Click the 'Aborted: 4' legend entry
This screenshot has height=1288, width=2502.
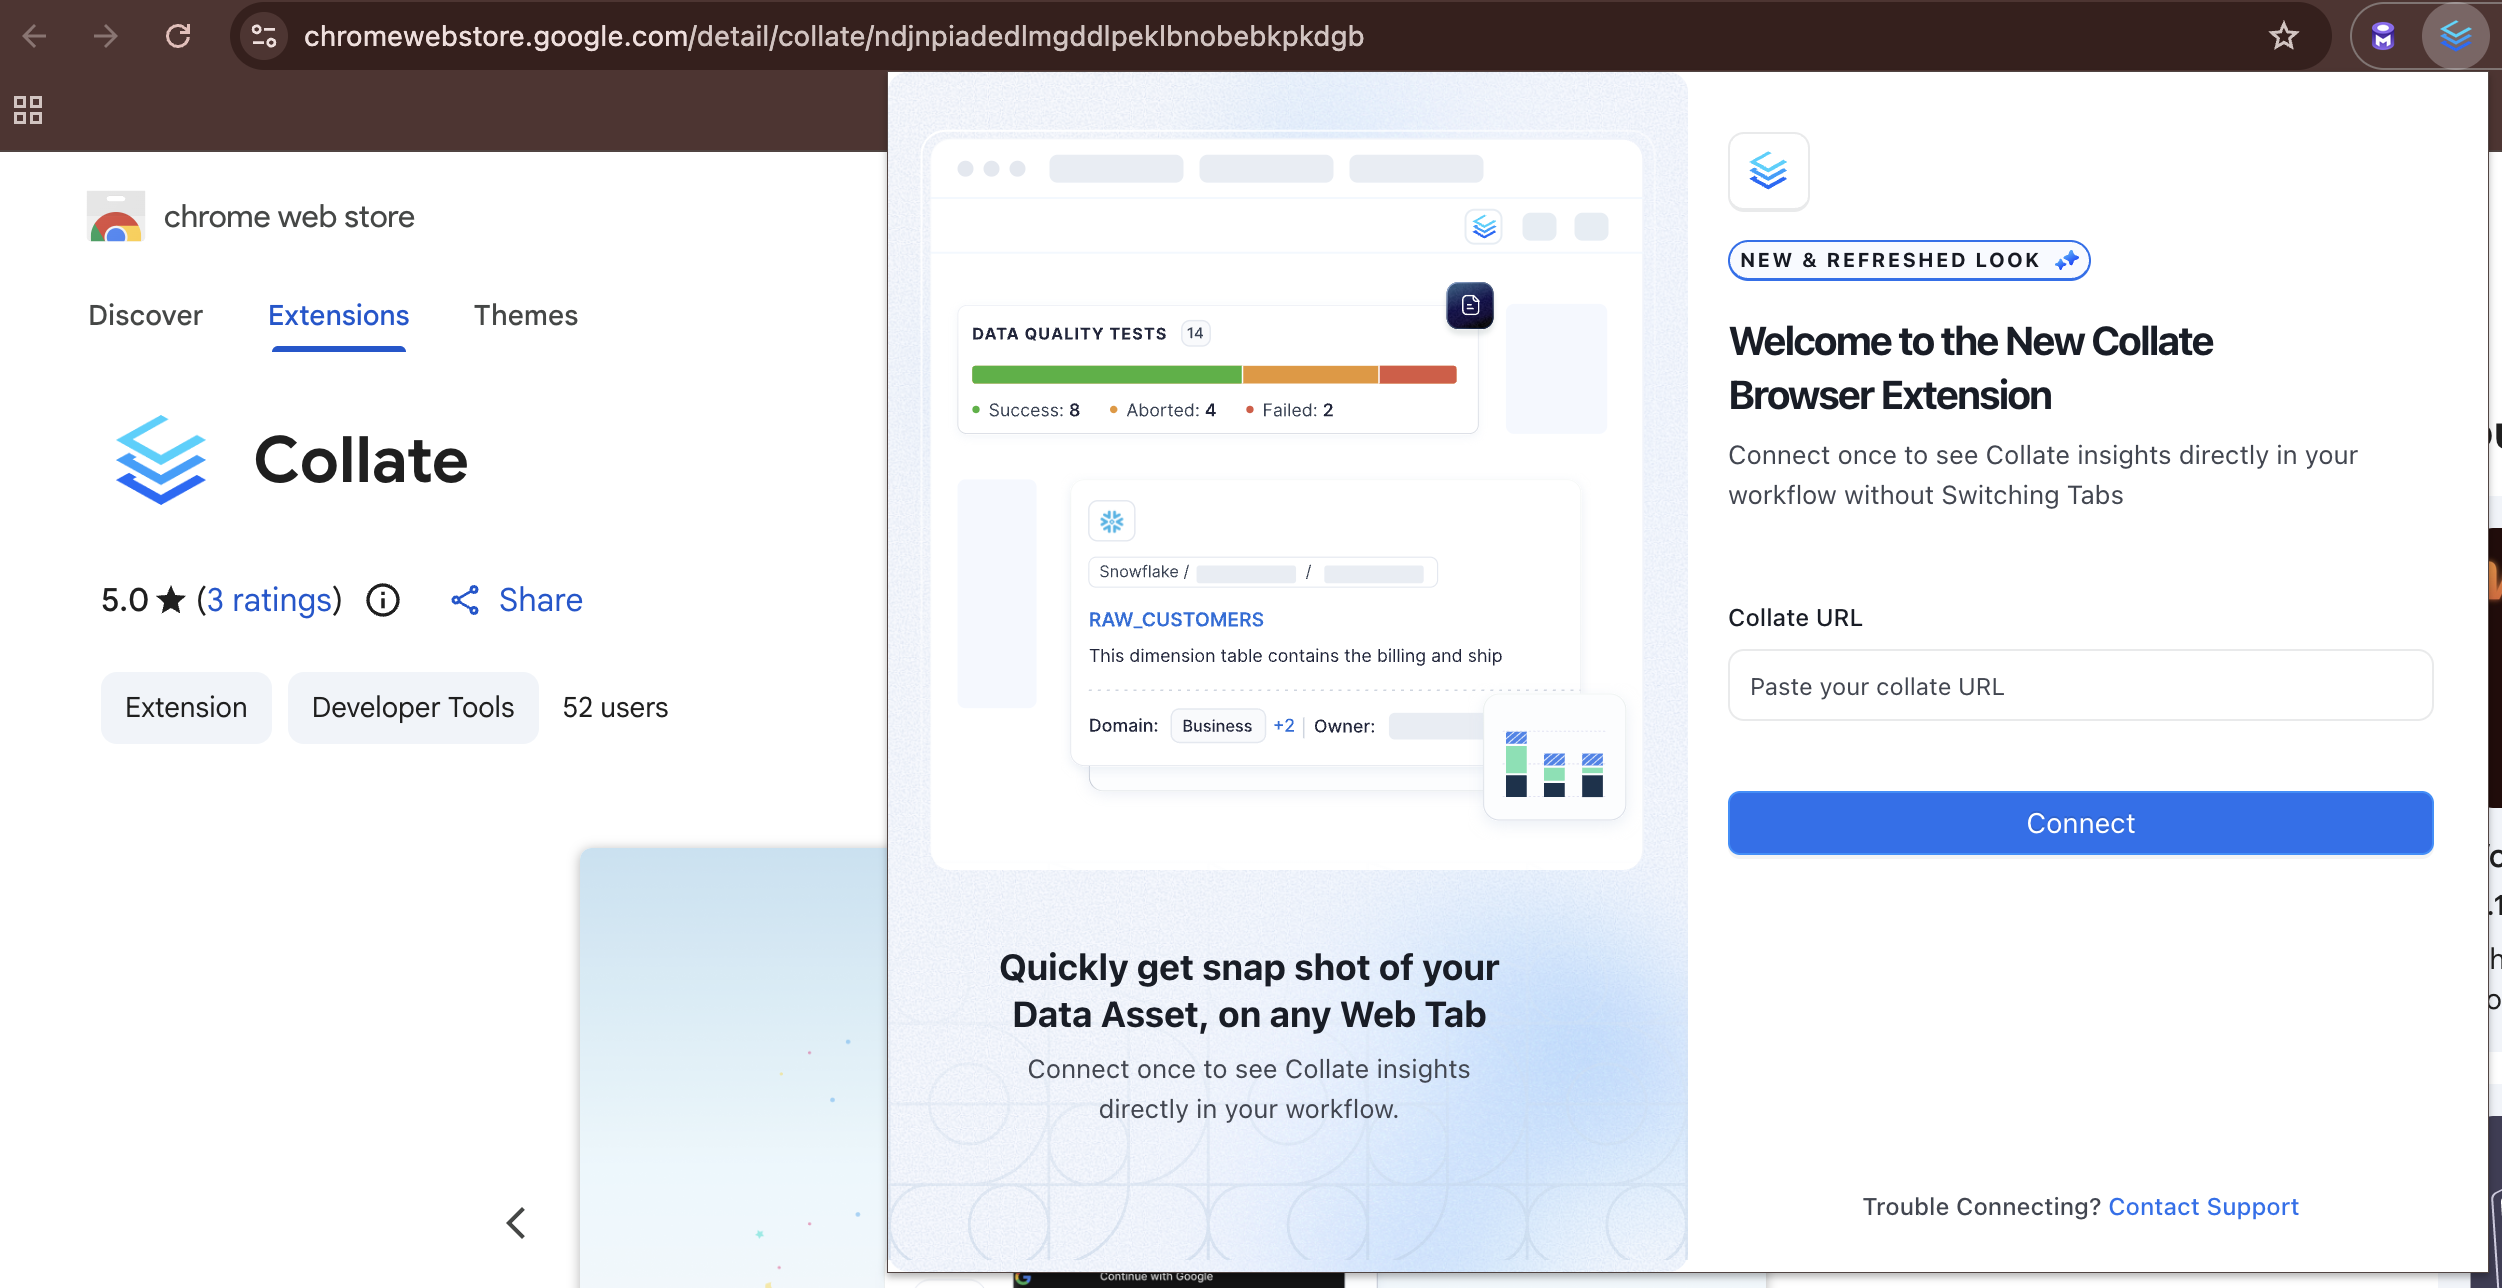tap(1163, 410)
